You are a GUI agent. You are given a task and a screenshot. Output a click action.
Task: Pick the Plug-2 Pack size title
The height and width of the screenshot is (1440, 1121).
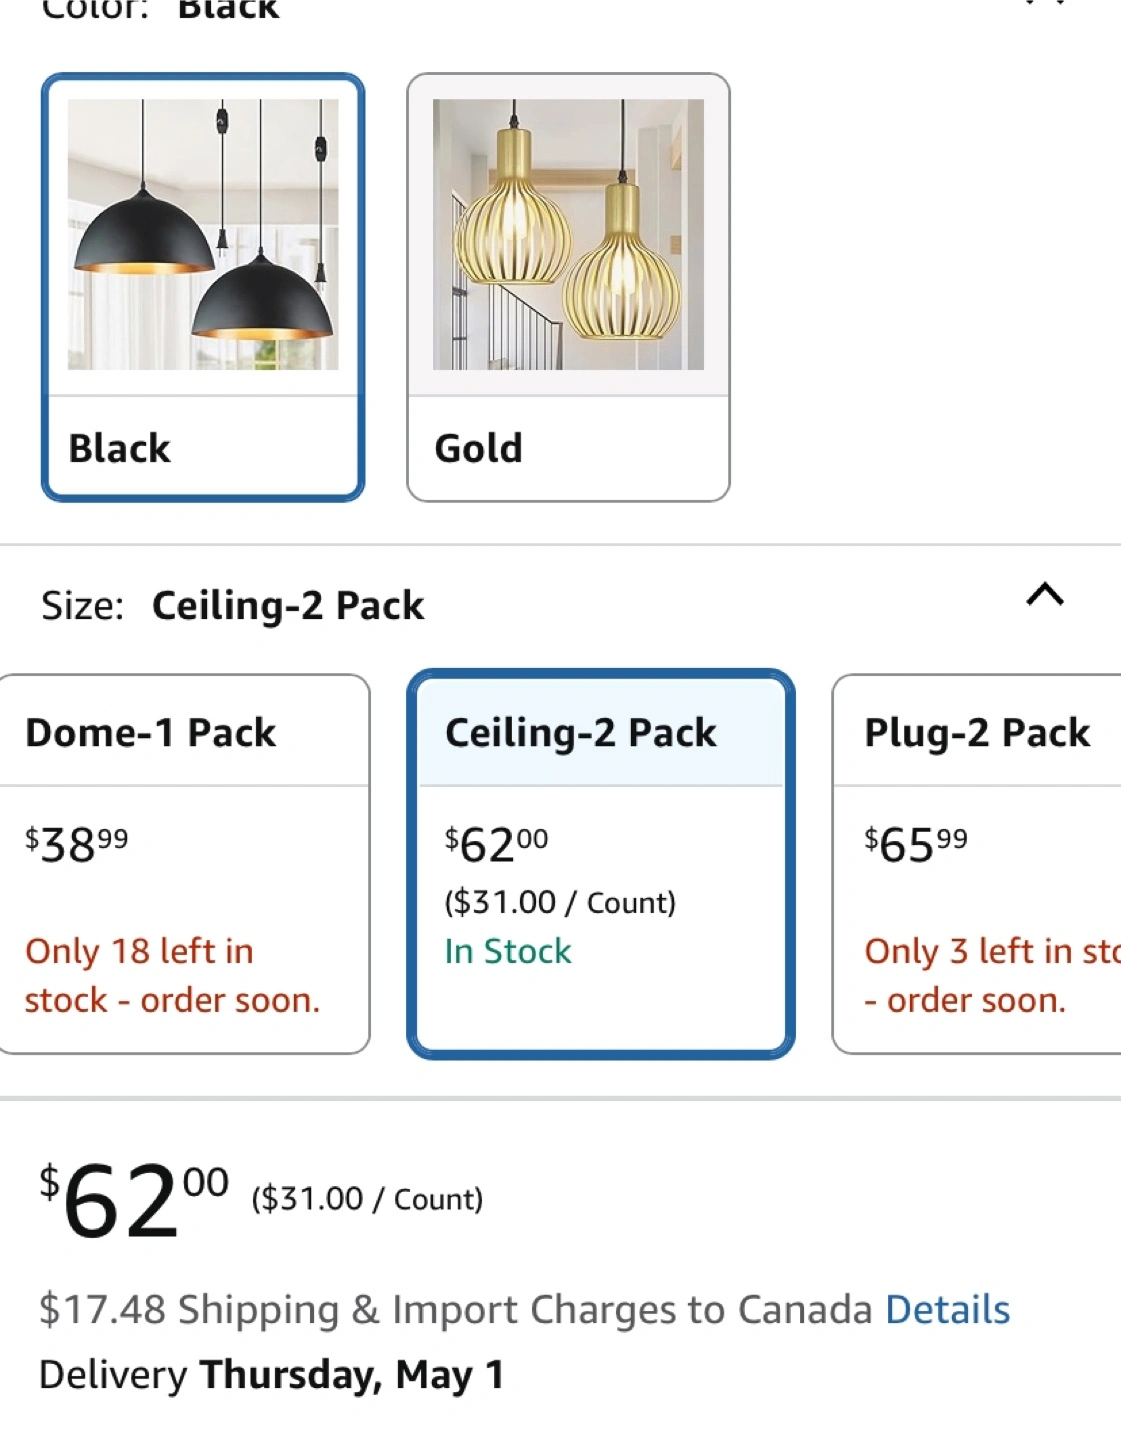977,733
